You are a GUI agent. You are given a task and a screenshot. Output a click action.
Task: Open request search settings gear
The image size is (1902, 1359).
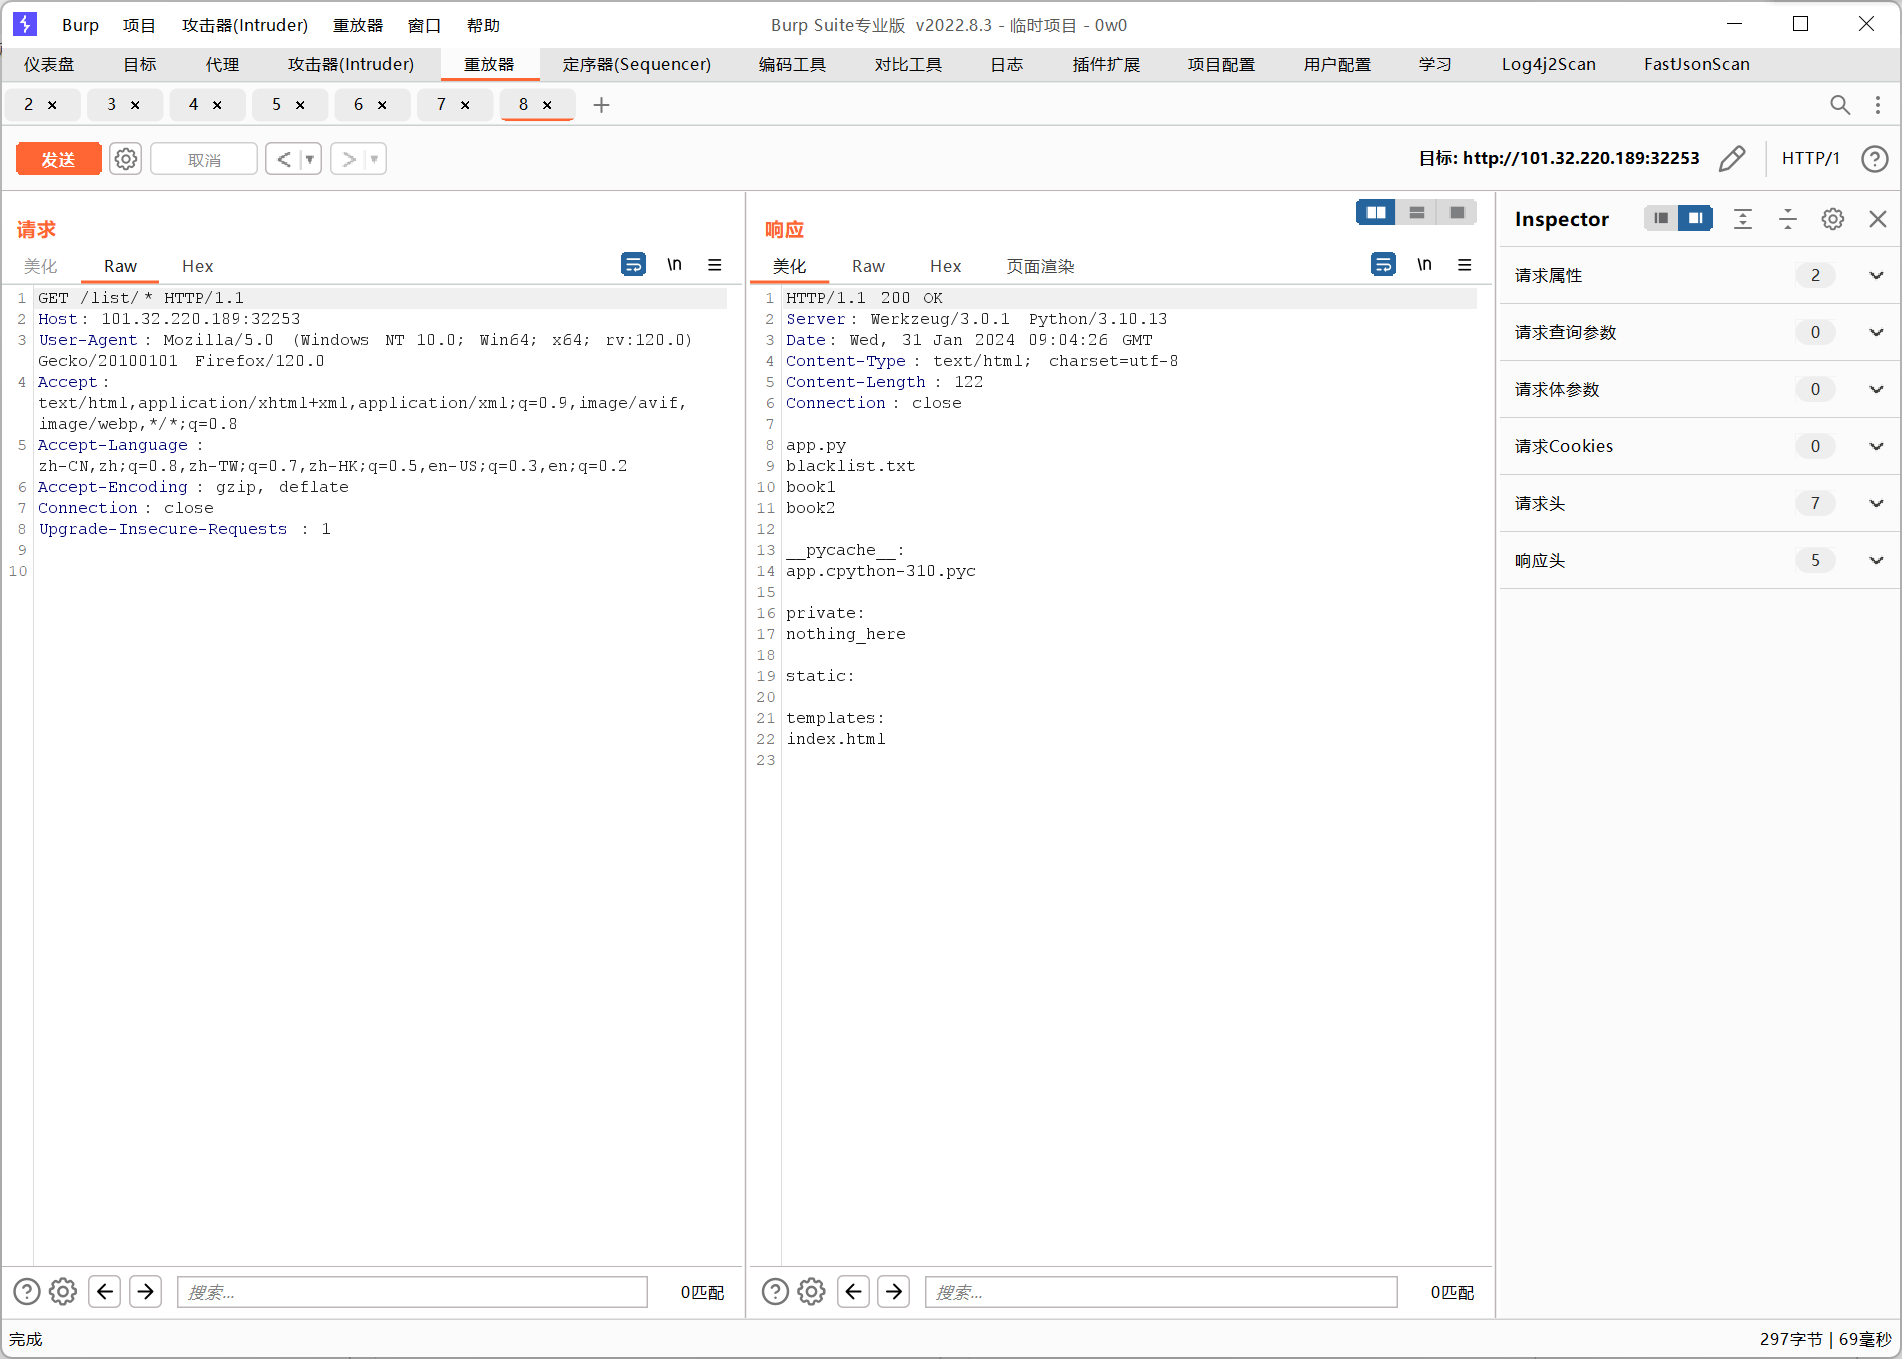pyautogui.click(x=63, y=1292)
